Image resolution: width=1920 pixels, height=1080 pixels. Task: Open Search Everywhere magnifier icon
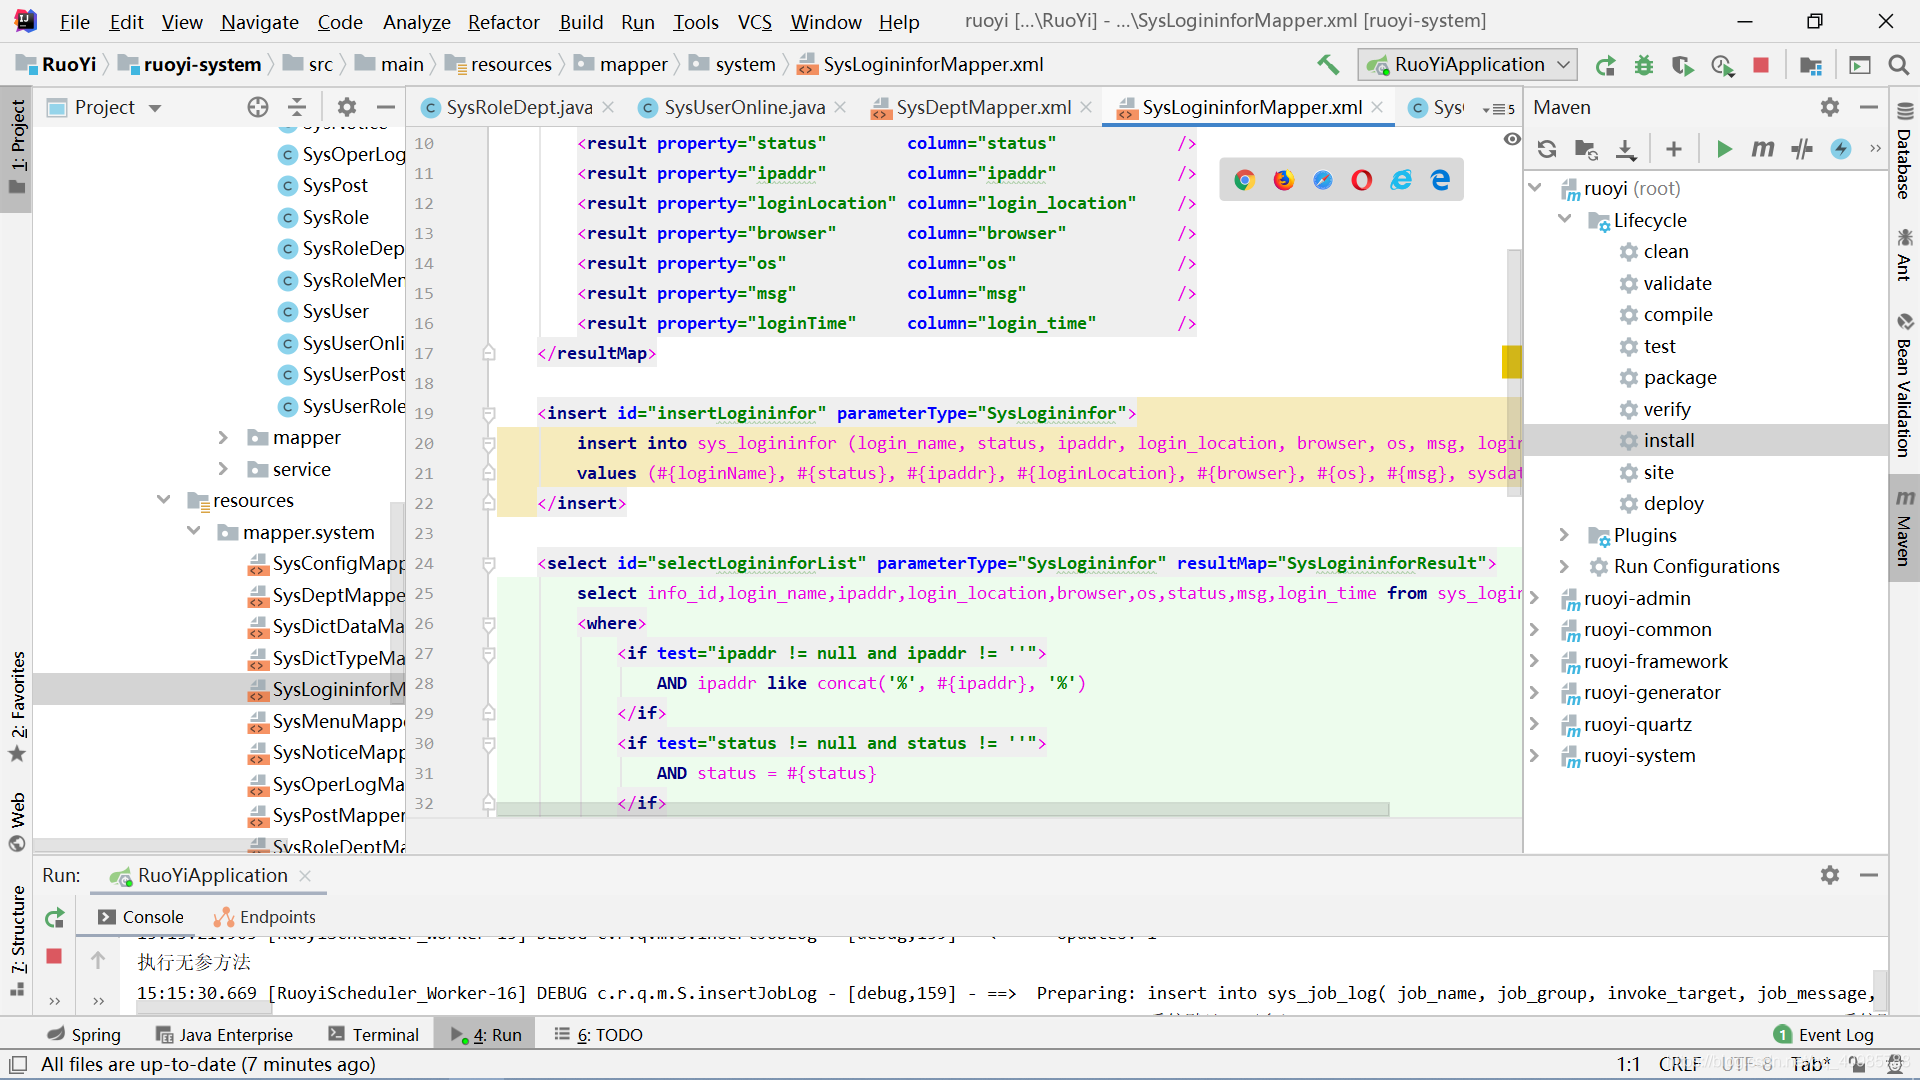tap(1898, 65)
